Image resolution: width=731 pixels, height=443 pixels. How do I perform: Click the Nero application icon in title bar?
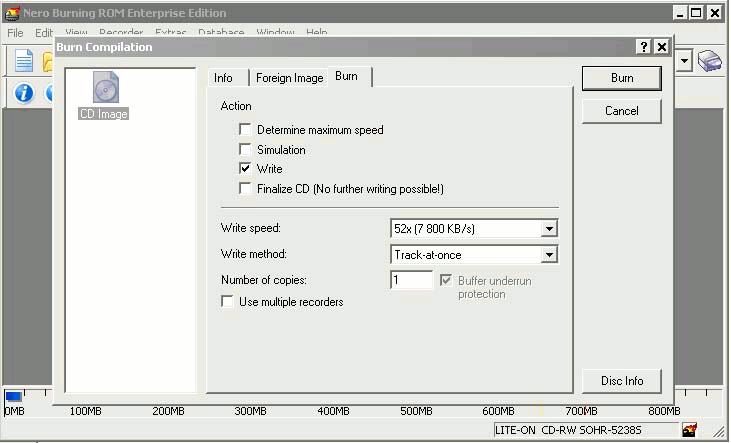pyautogui.click(x=12, y=13)
